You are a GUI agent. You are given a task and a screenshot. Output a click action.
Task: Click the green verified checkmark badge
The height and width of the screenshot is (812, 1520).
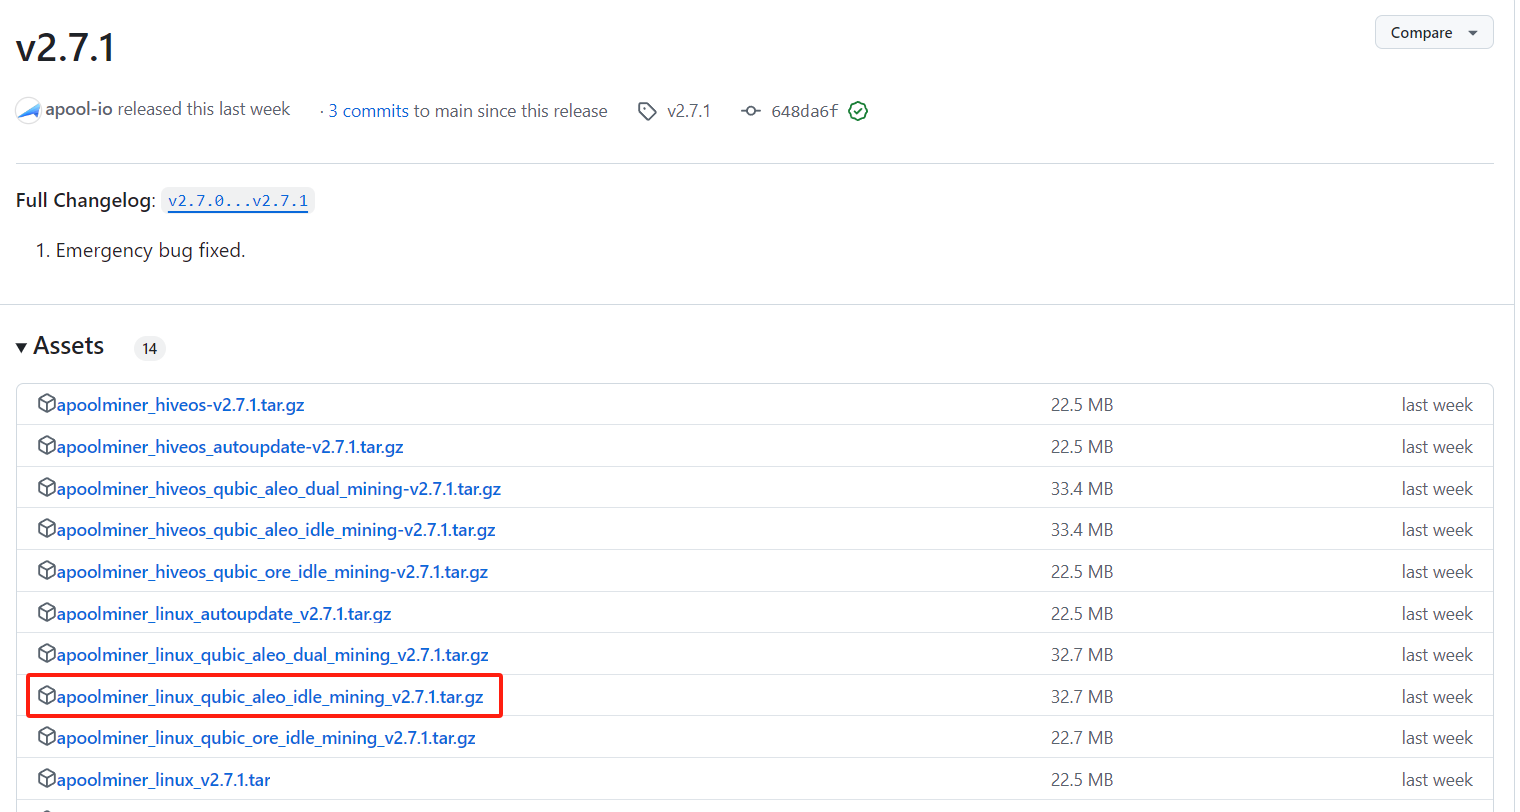(858, 111)
